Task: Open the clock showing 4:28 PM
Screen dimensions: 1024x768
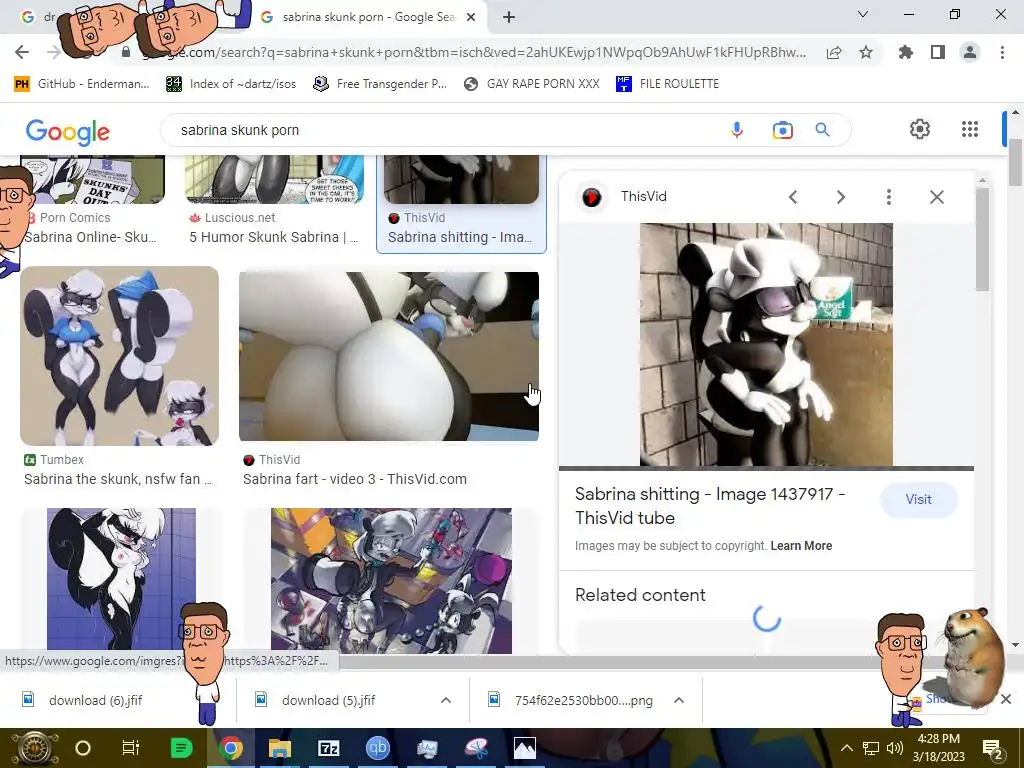Action: coord(939,748)
